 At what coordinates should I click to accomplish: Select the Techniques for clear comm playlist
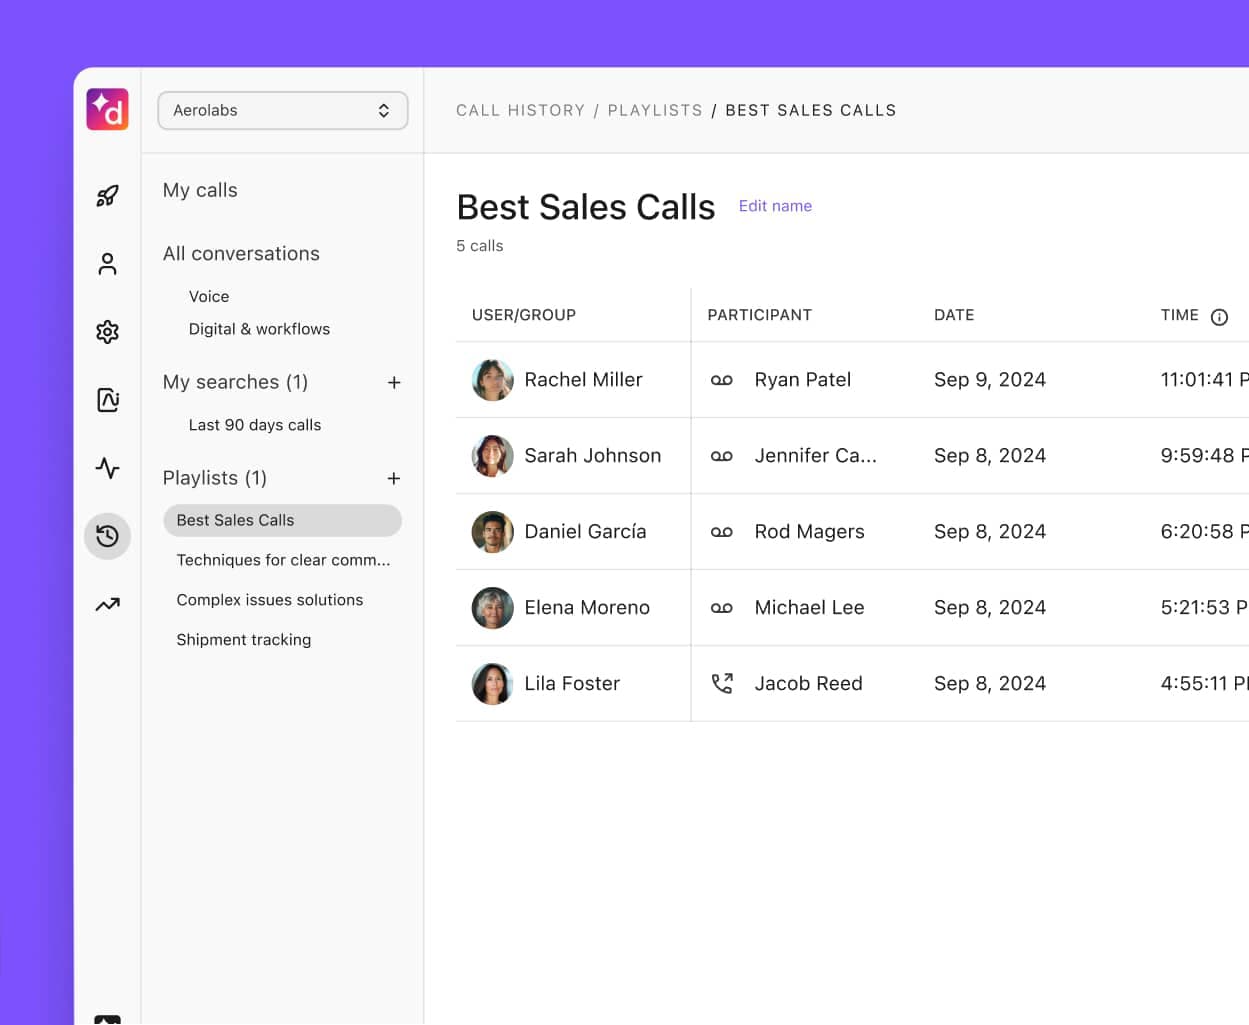click(x=283, y=560)
